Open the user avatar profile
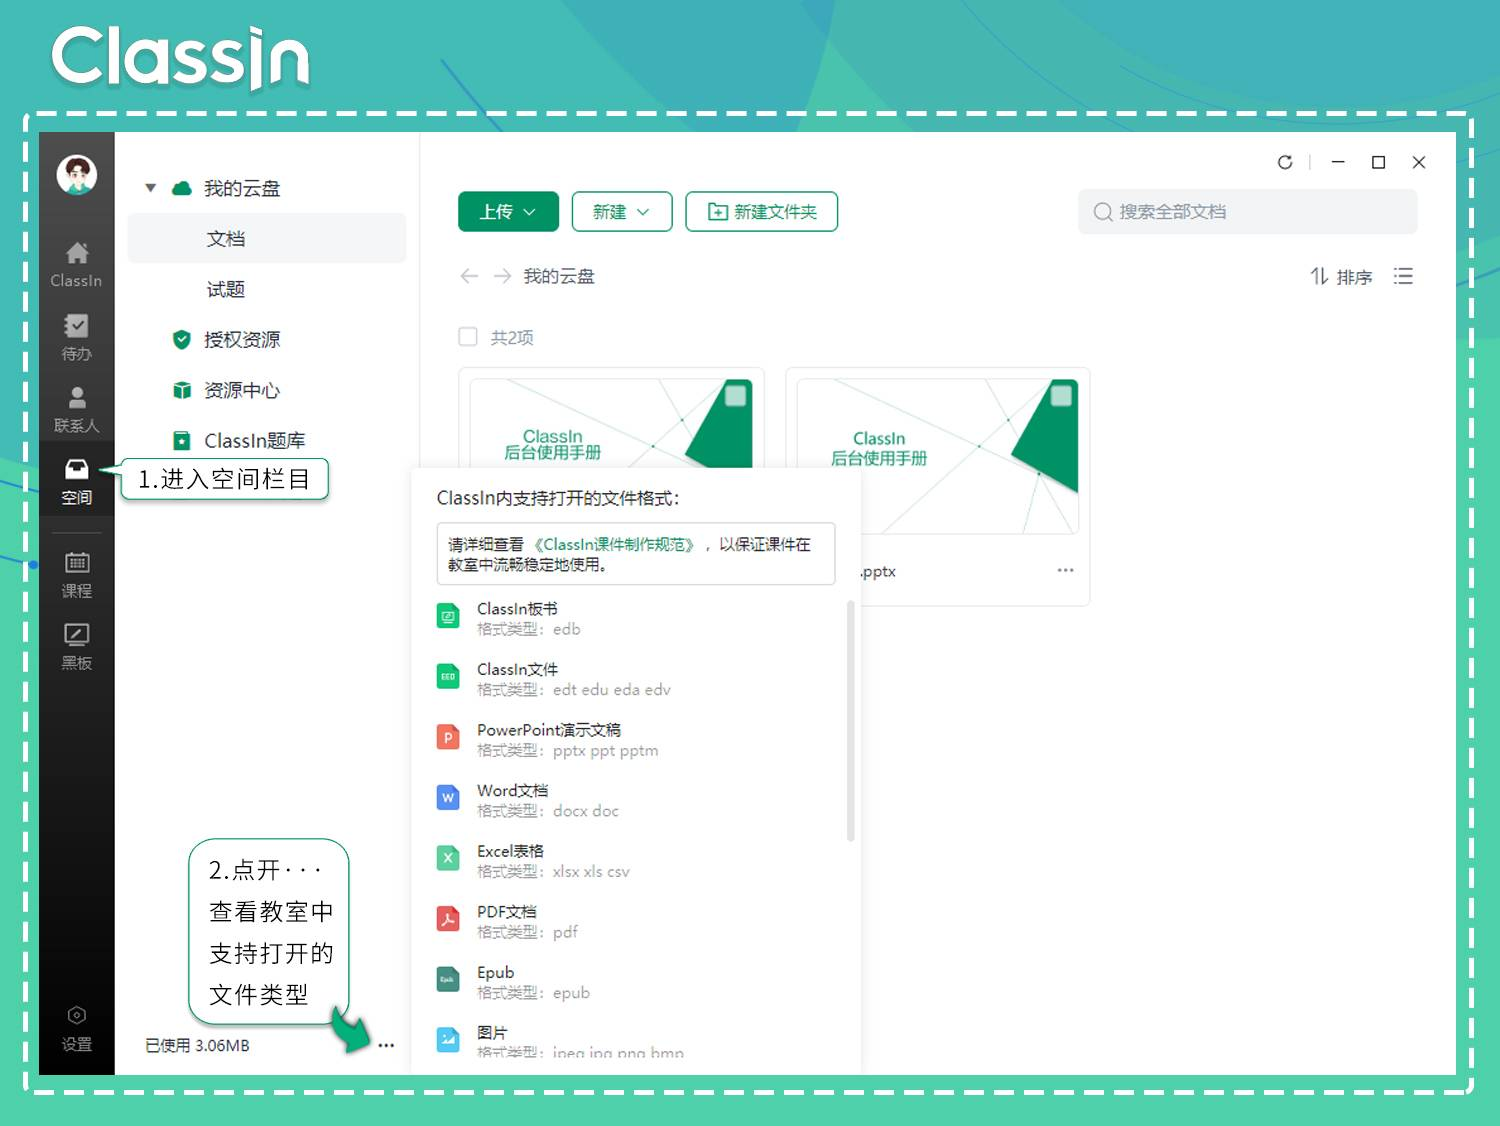The width and height of the screenshot is (1500, 1126). 77,174
